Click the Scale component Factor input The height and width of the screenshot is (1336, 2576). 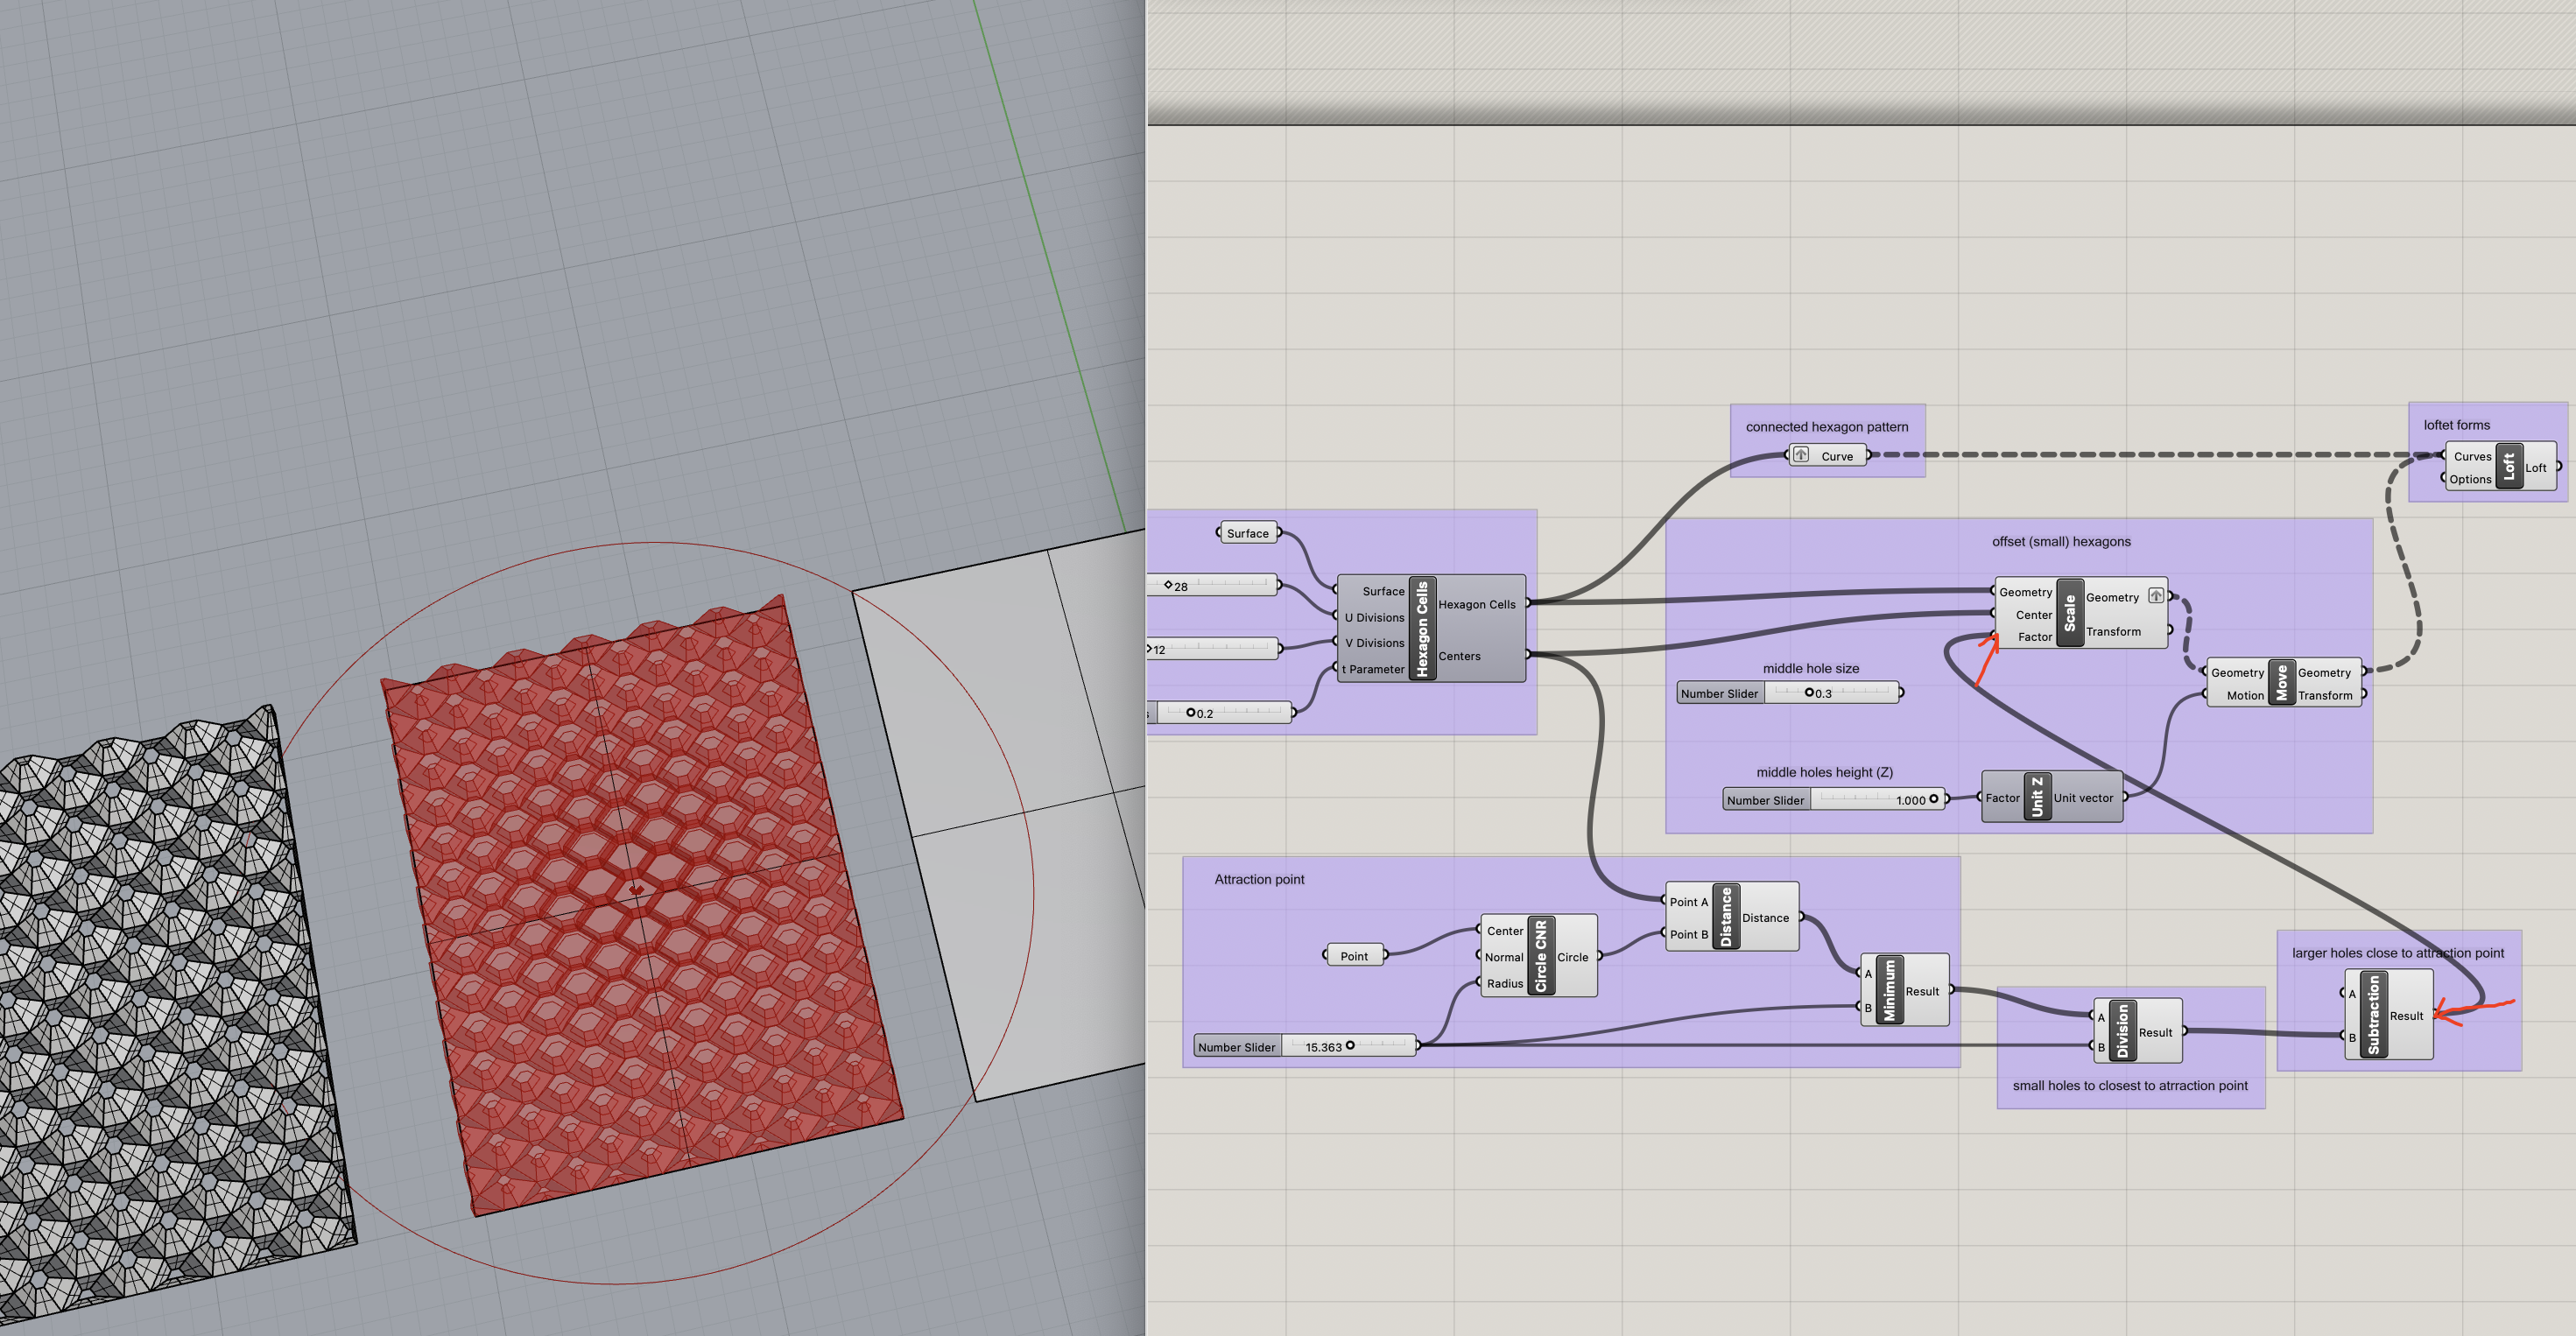2033,637
